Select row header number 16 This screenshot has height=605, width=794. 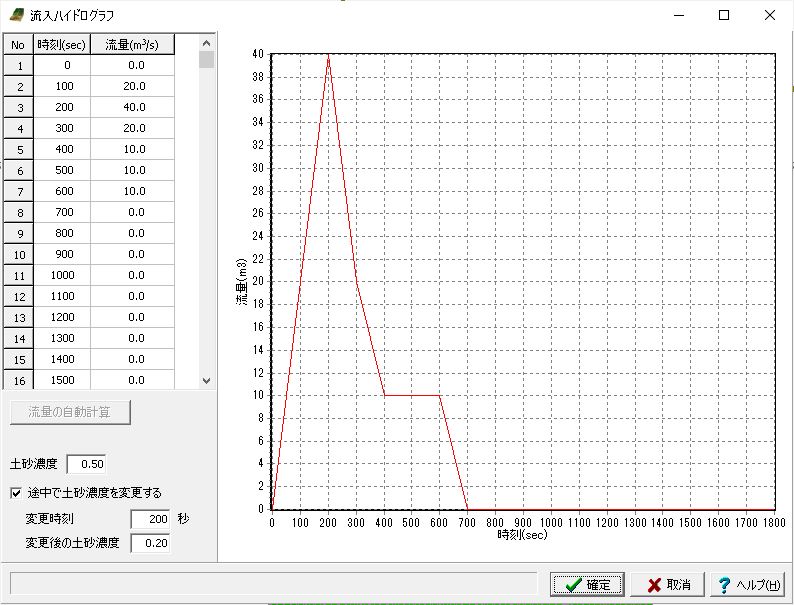tap(19, 380)
